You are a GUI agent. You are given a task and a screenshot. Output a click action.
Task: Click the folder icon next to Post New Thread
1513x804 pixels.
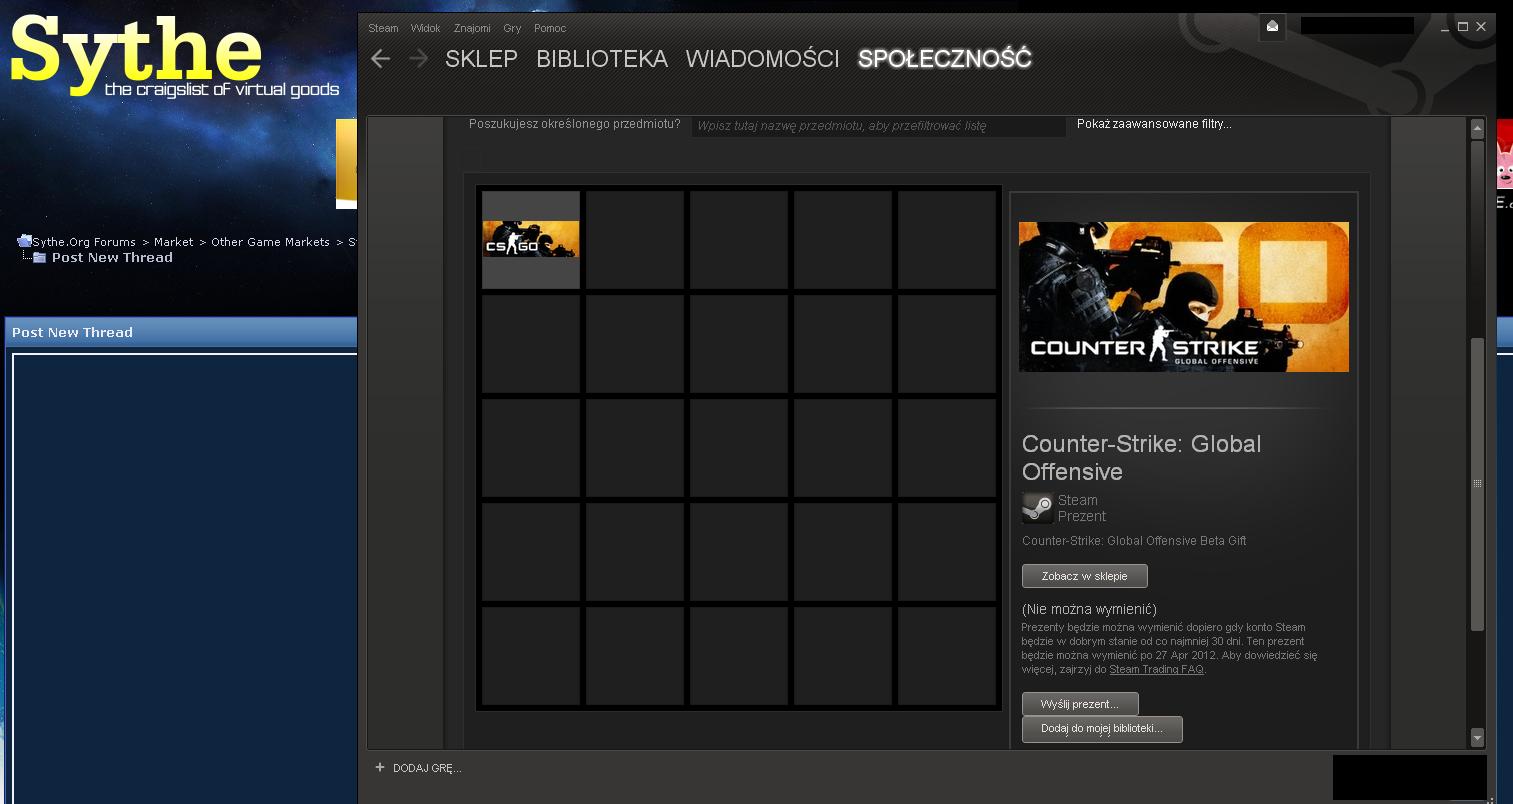click(39, 258)
